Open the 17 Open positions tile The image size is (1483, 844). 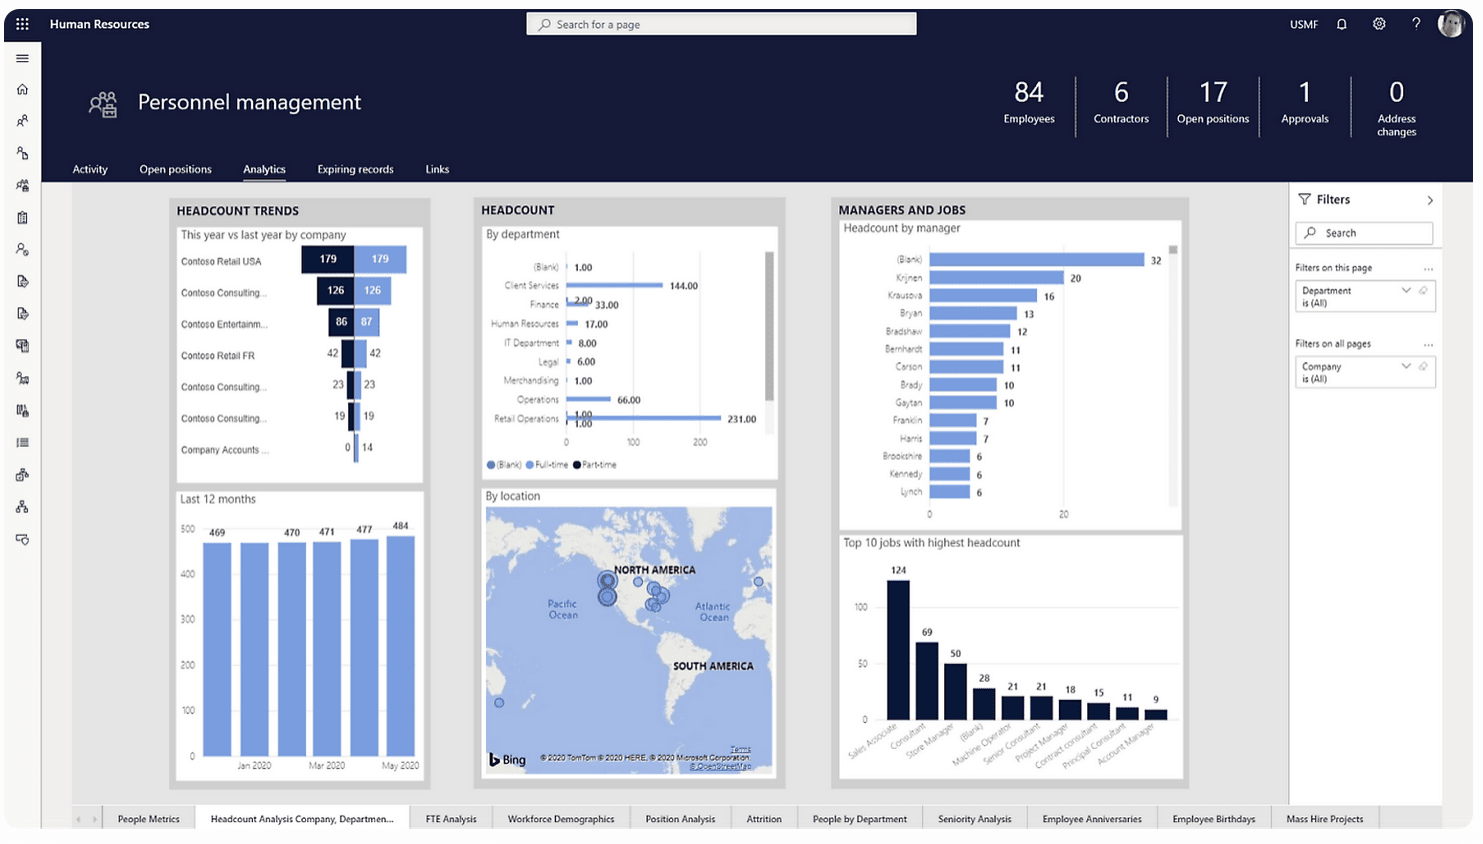click(x=1213, y=104)
